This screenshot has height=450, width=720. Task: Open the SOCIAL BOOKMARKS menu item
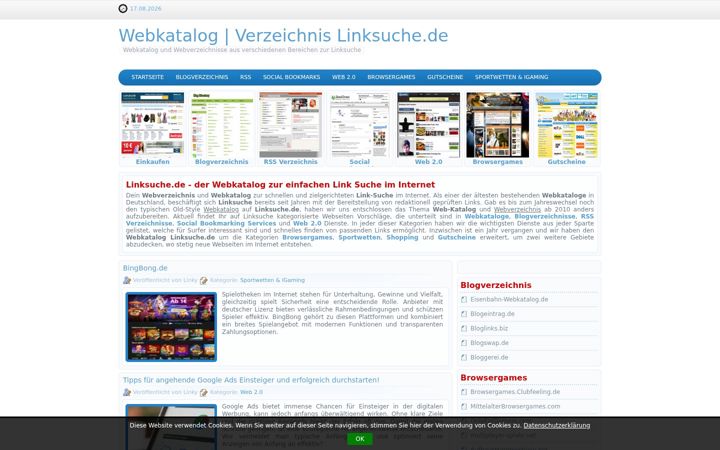click(x=291, y=77)
